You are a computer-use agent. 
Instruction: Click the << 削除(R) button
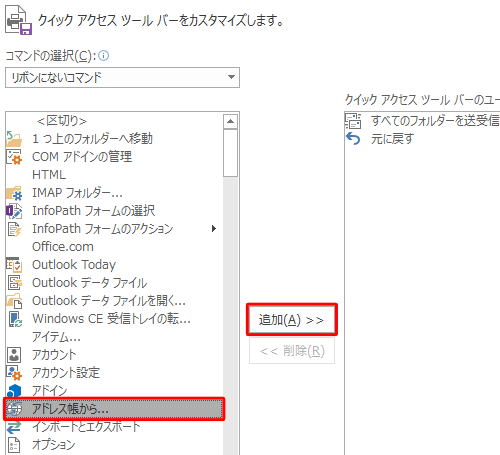pos(292,351)
